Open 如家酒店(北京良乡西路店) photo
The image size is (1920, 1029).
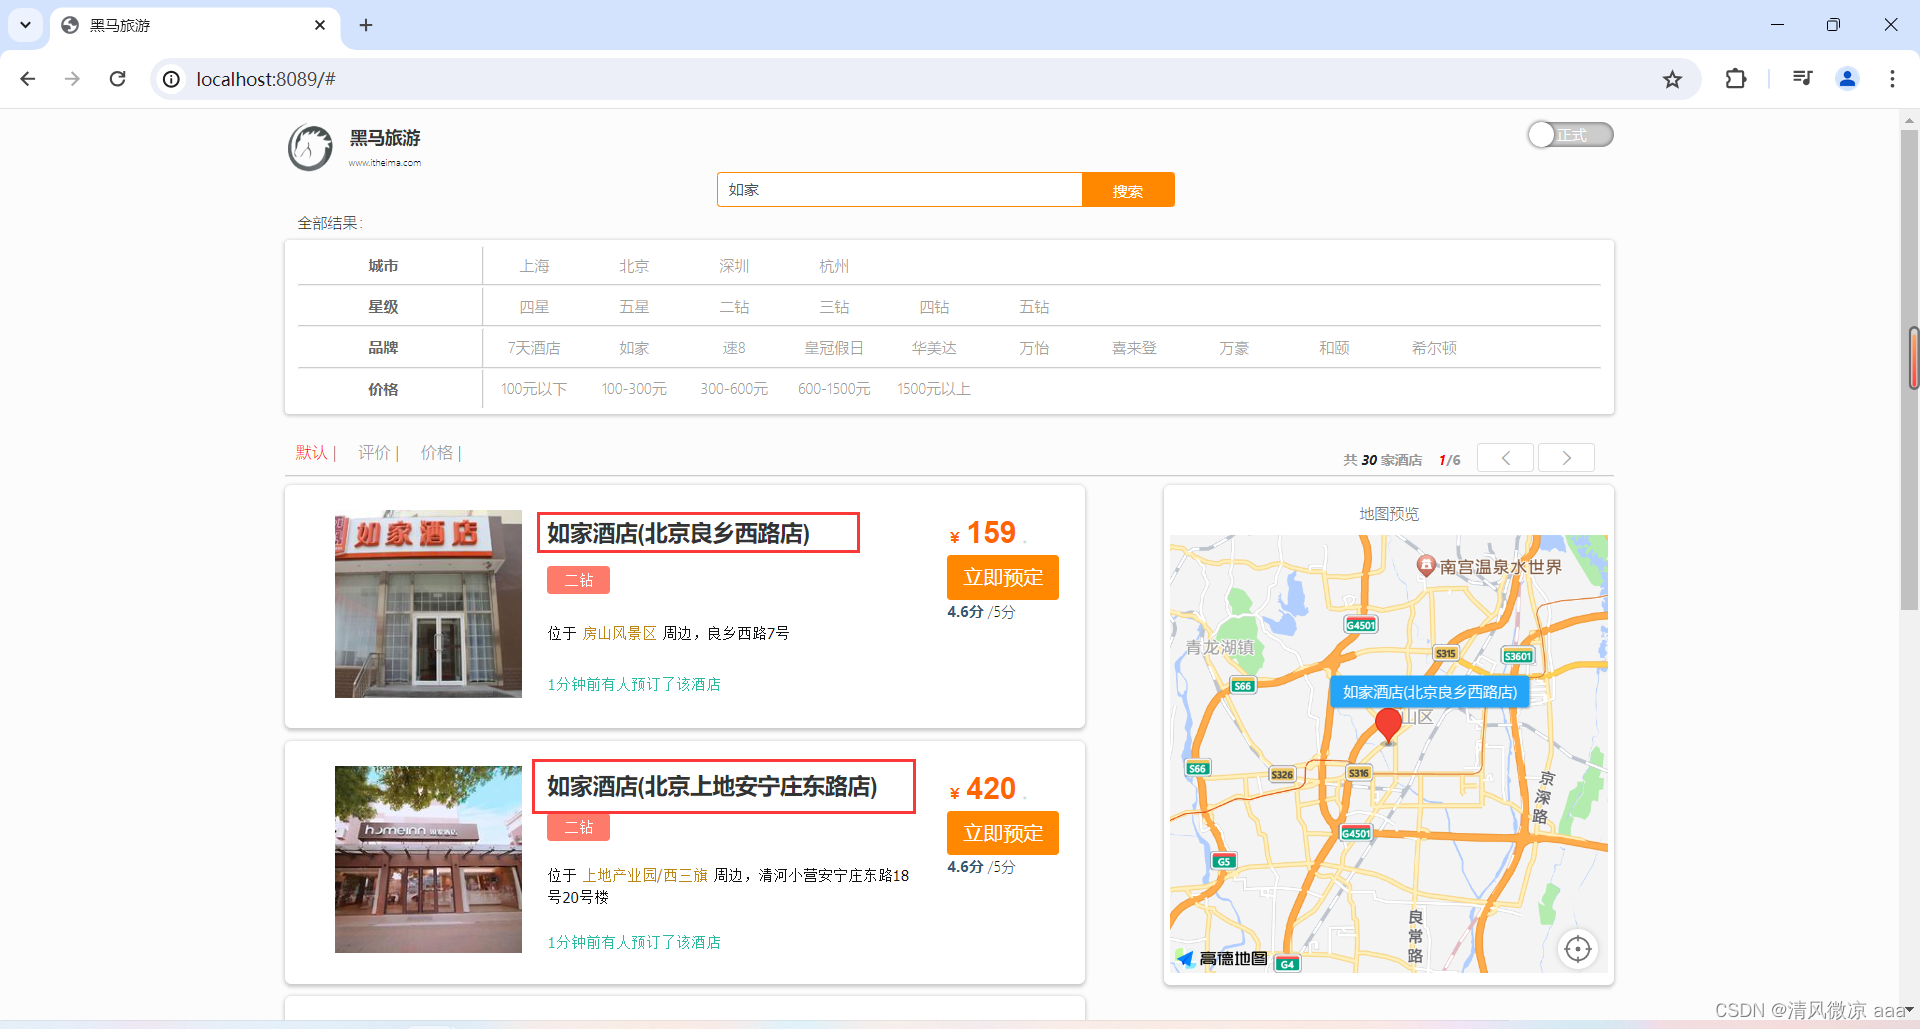[428, 604]
